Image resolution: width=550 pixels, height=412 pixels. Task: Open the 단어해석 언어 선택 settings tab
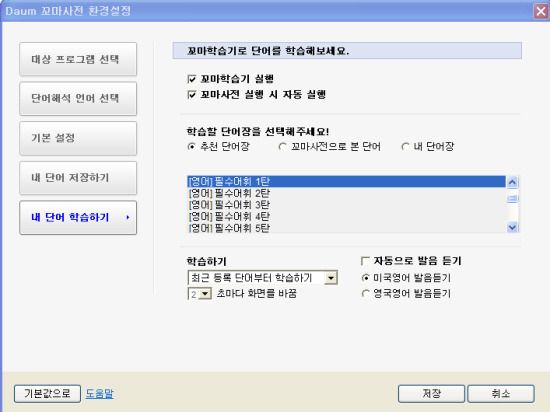click(x=78, y=99)
